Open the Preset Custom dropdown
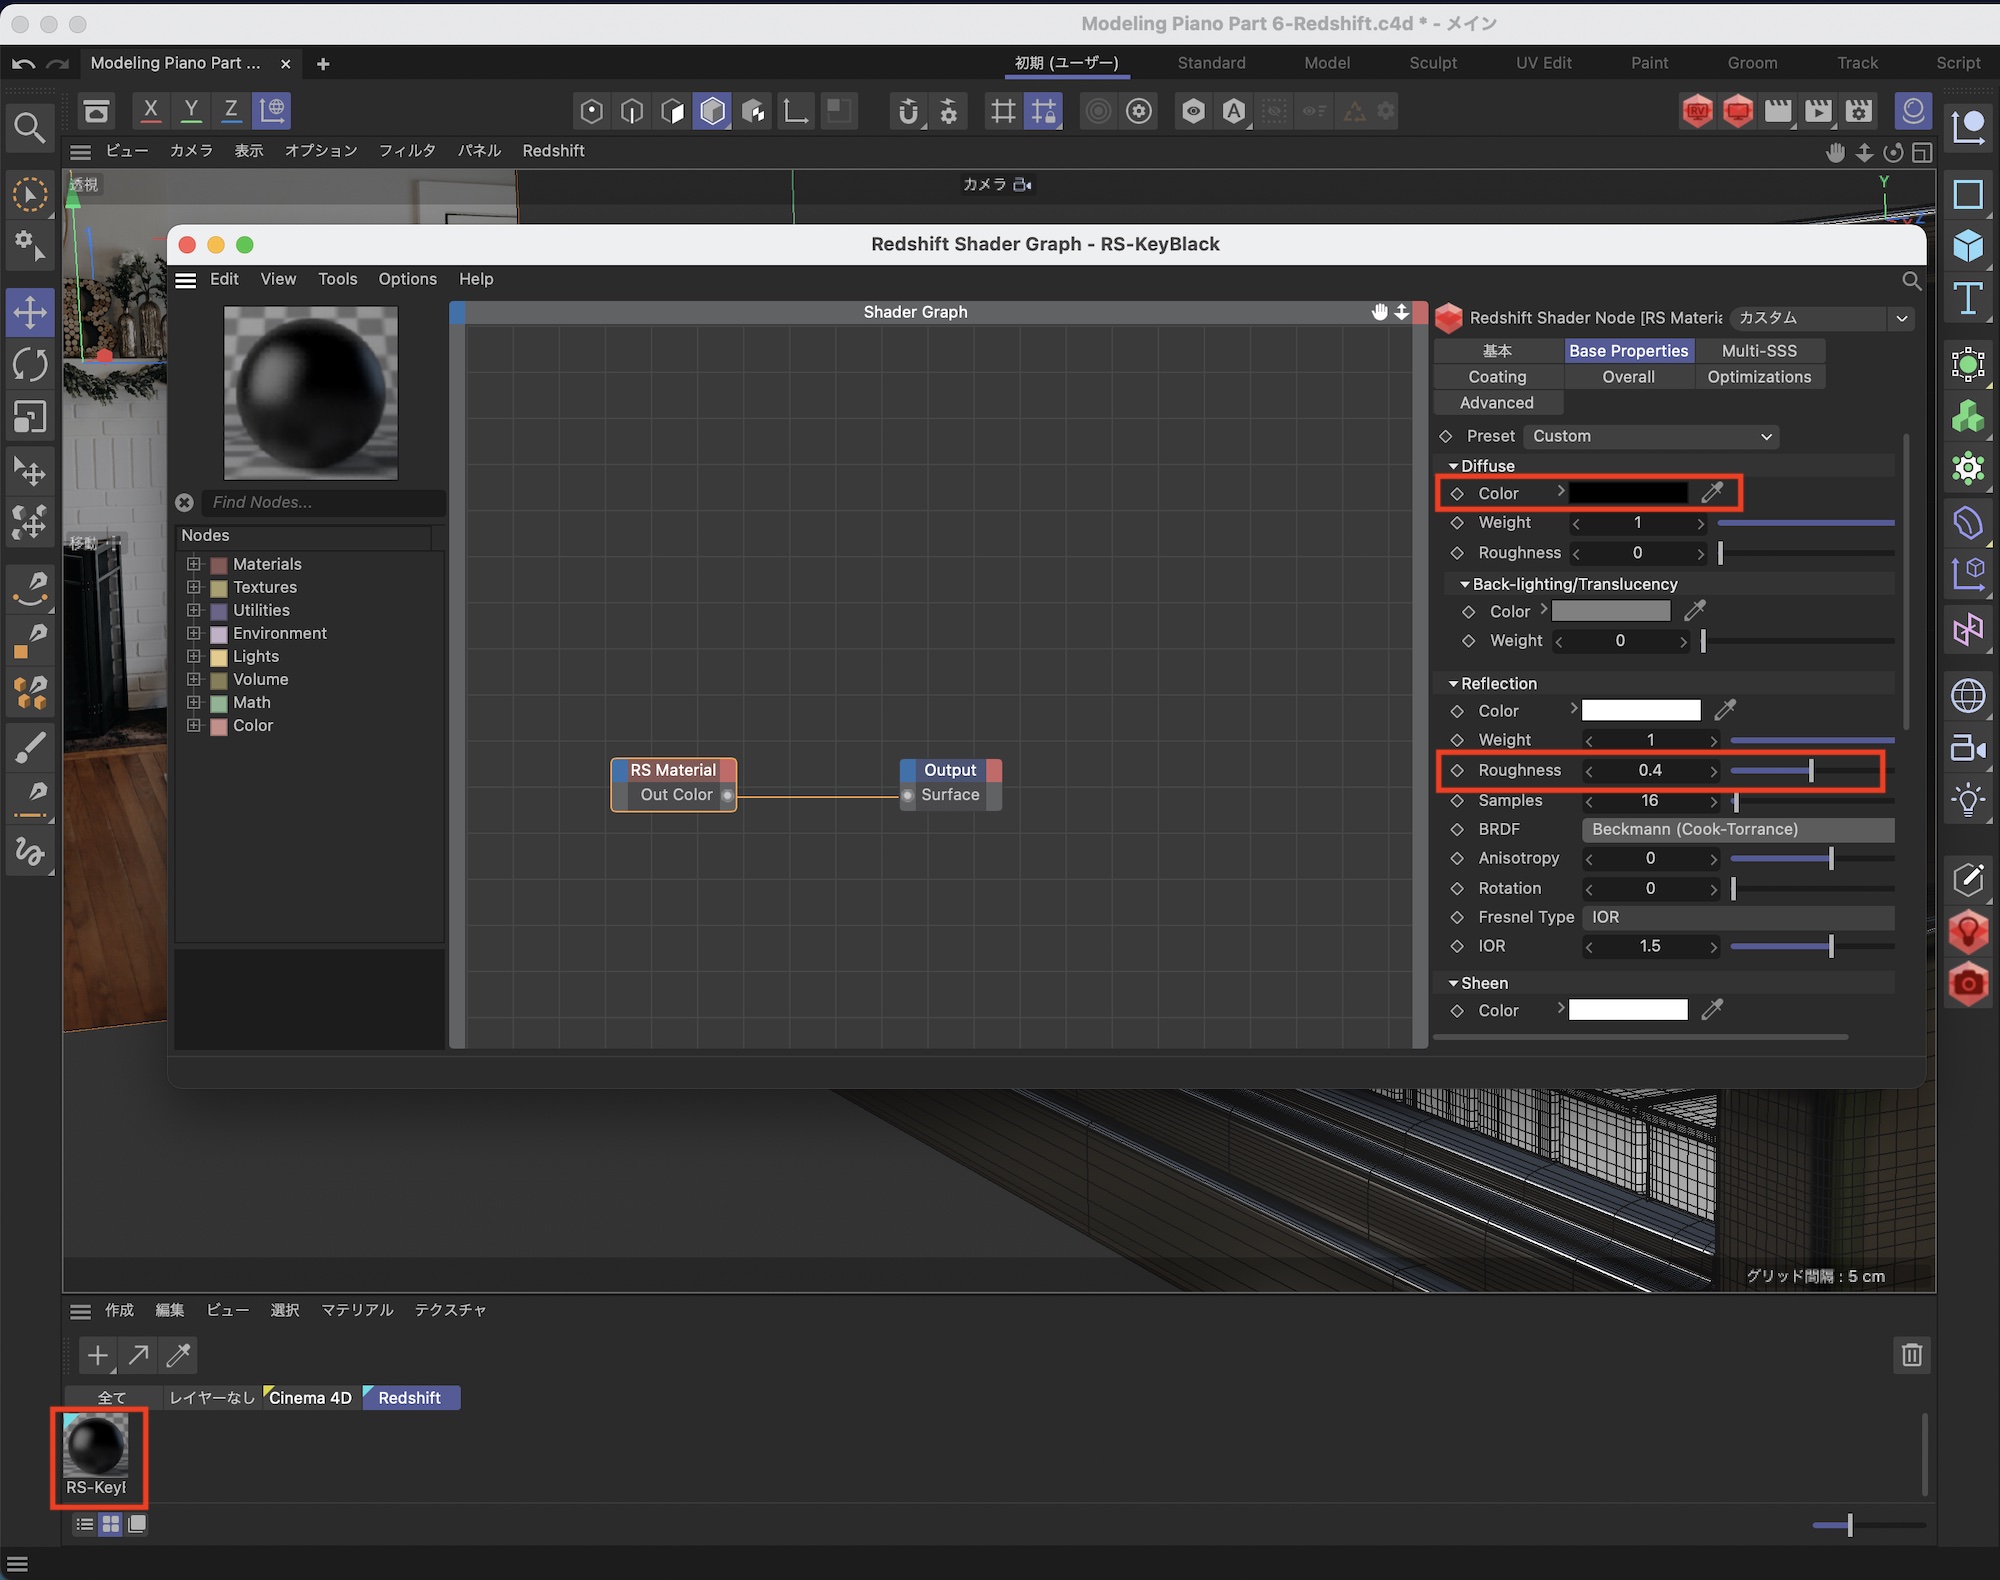2000x1580 pixels. click(1651, 436)
